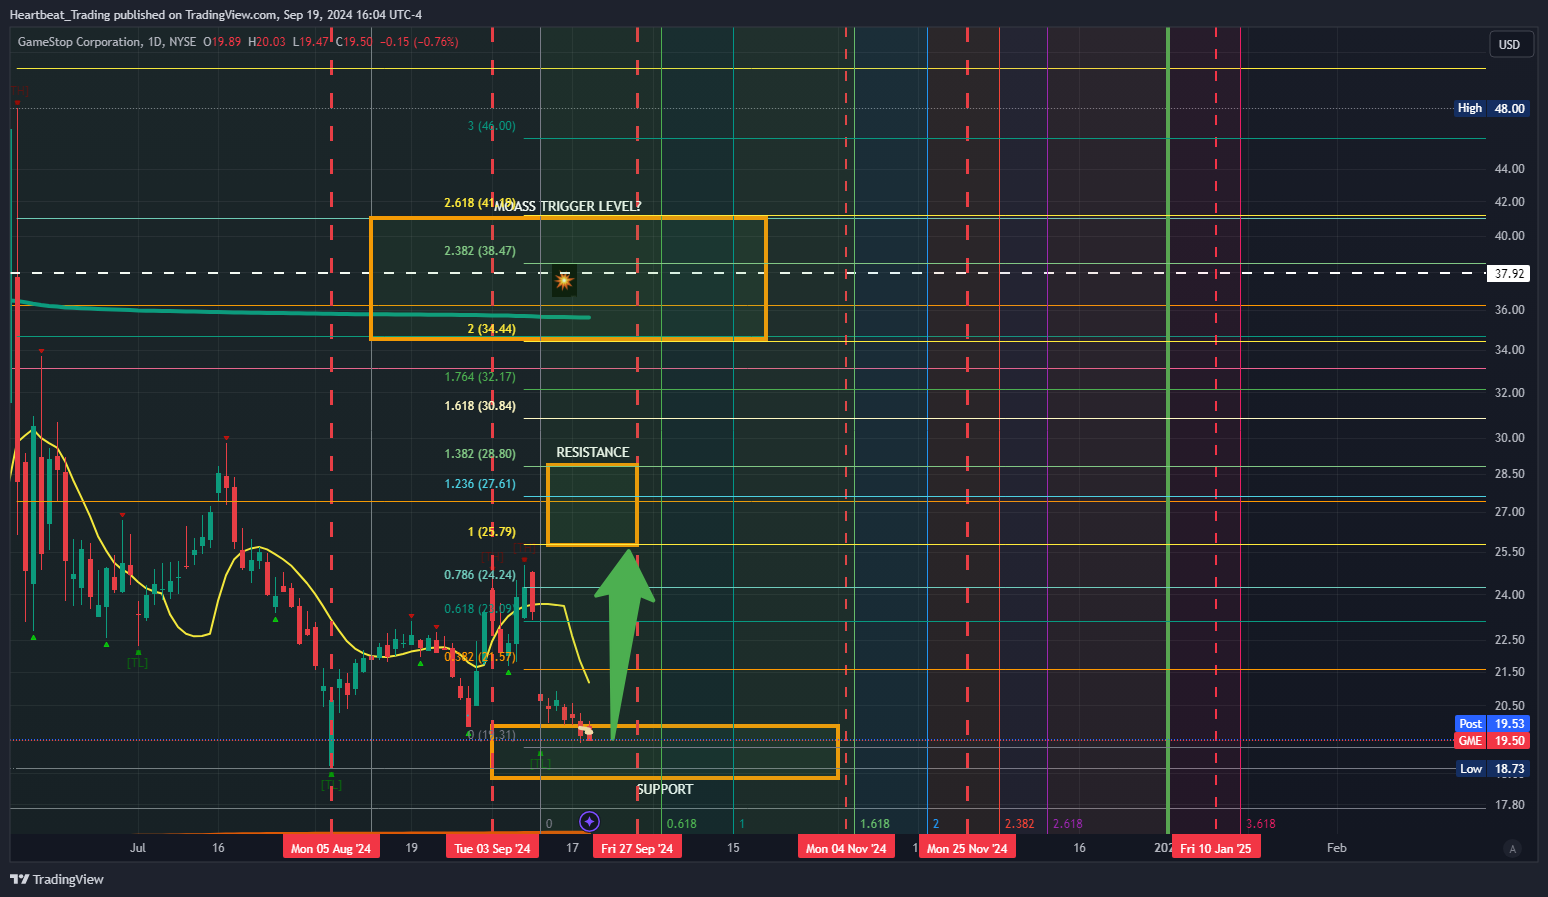Click the High 48.00 price label
Screen dimensions: 1548x897
point(1492,108)
